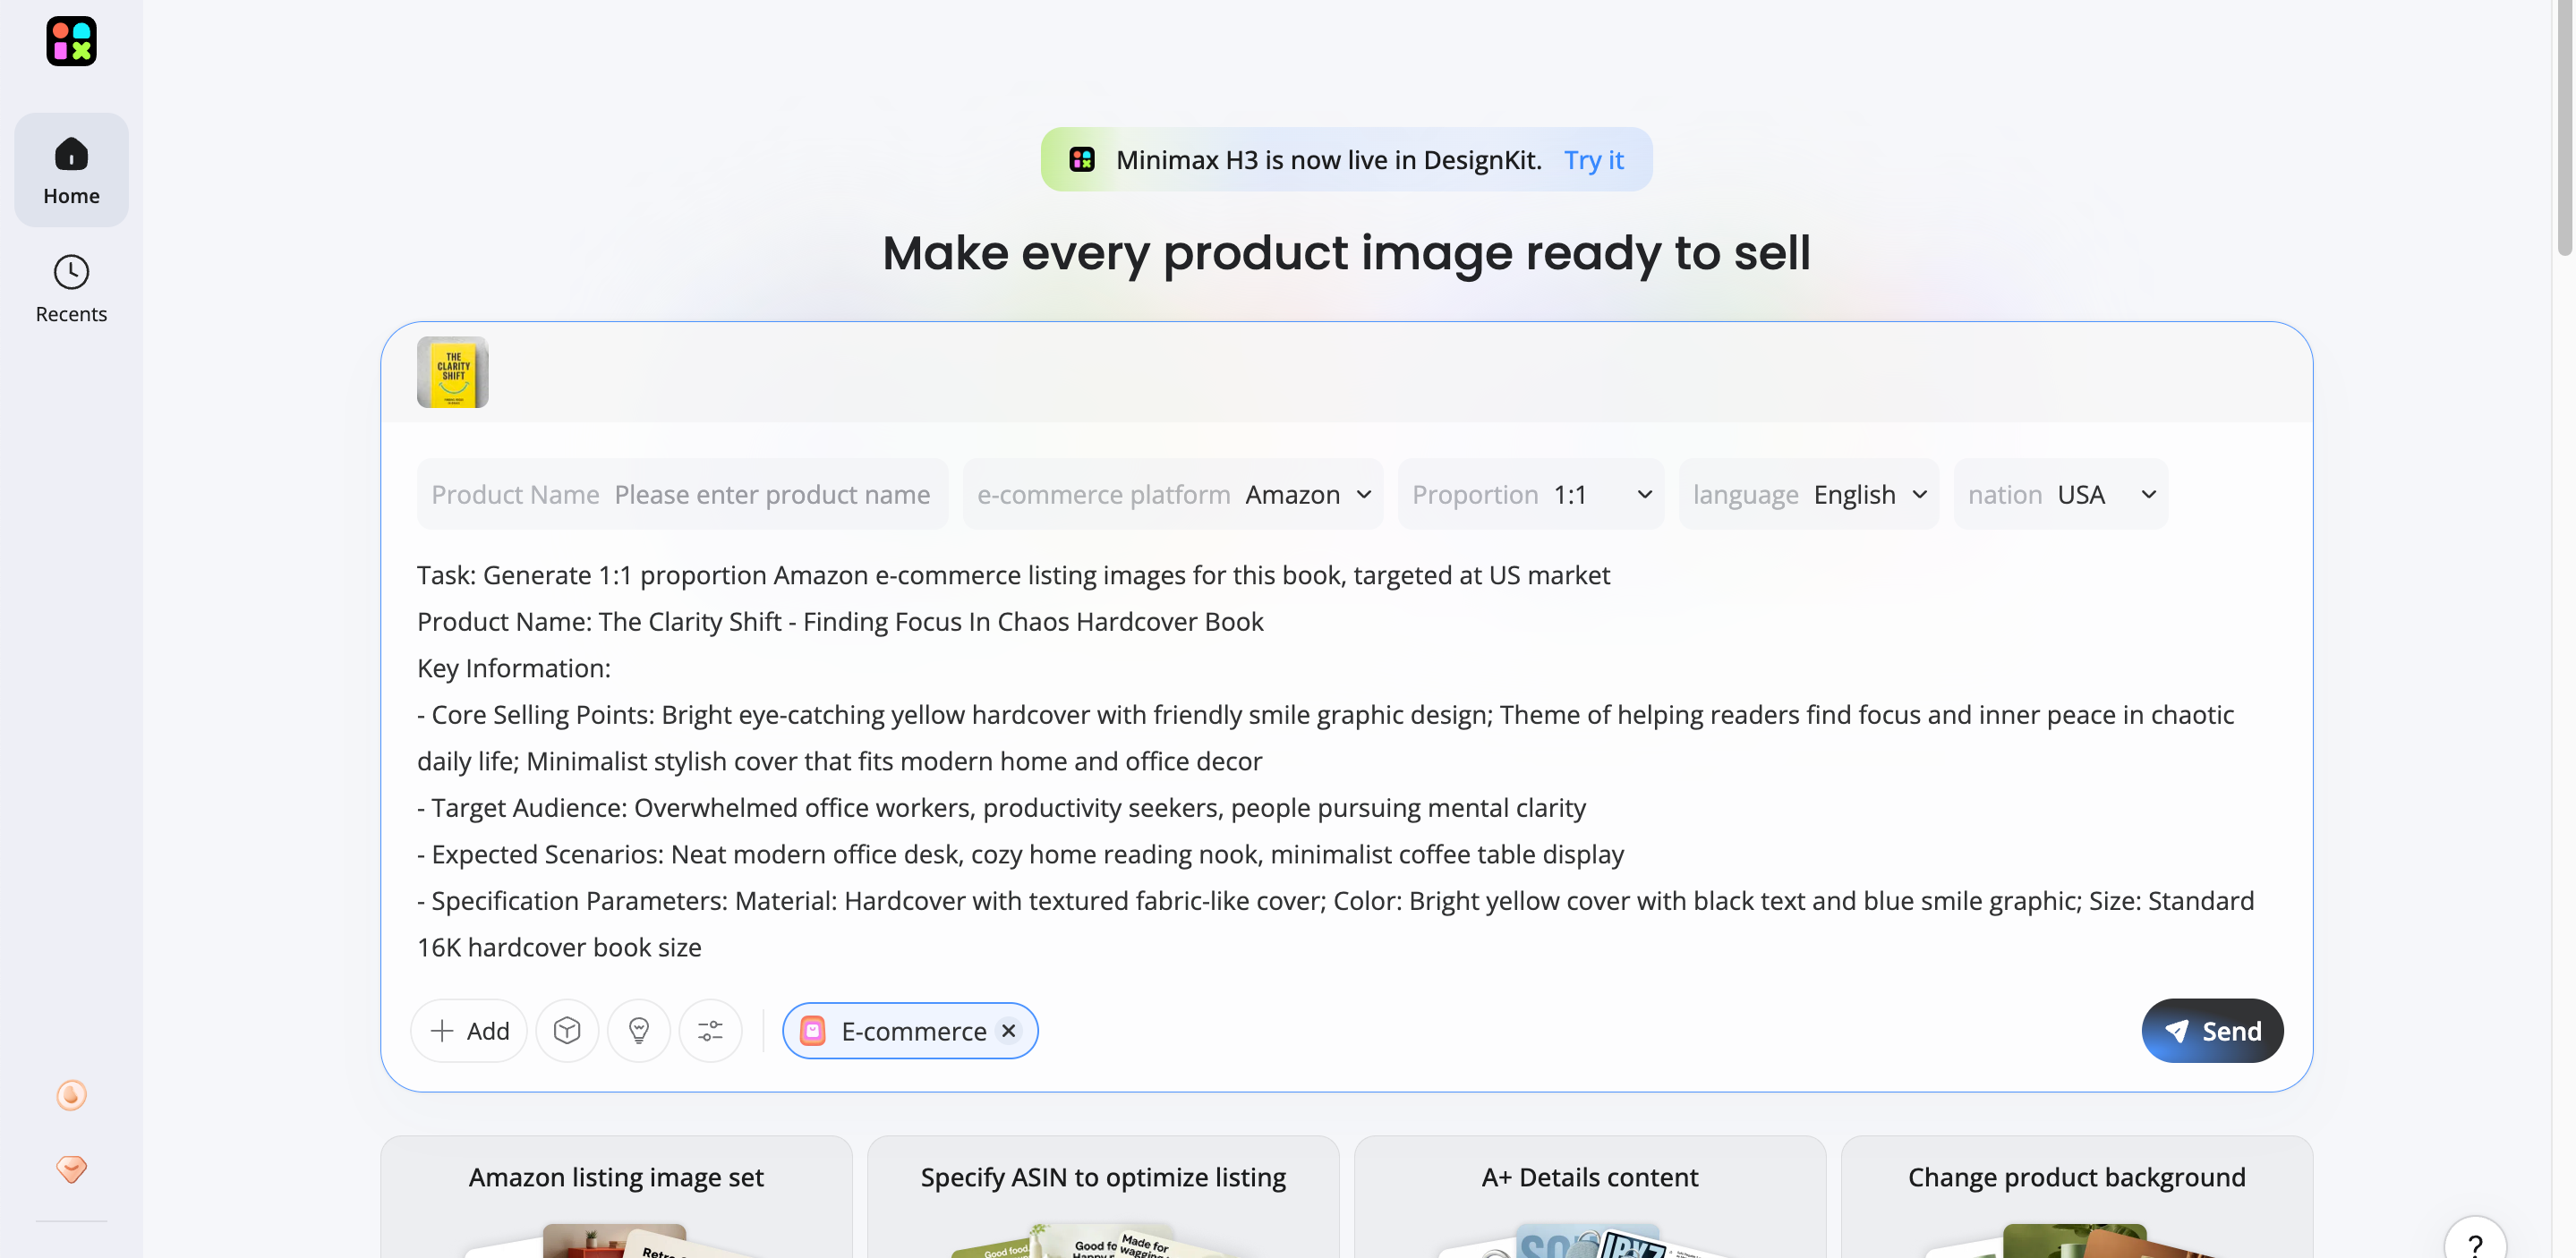
Task: Remove the E-commerce tag with X
Action: pos(1009,1030)
